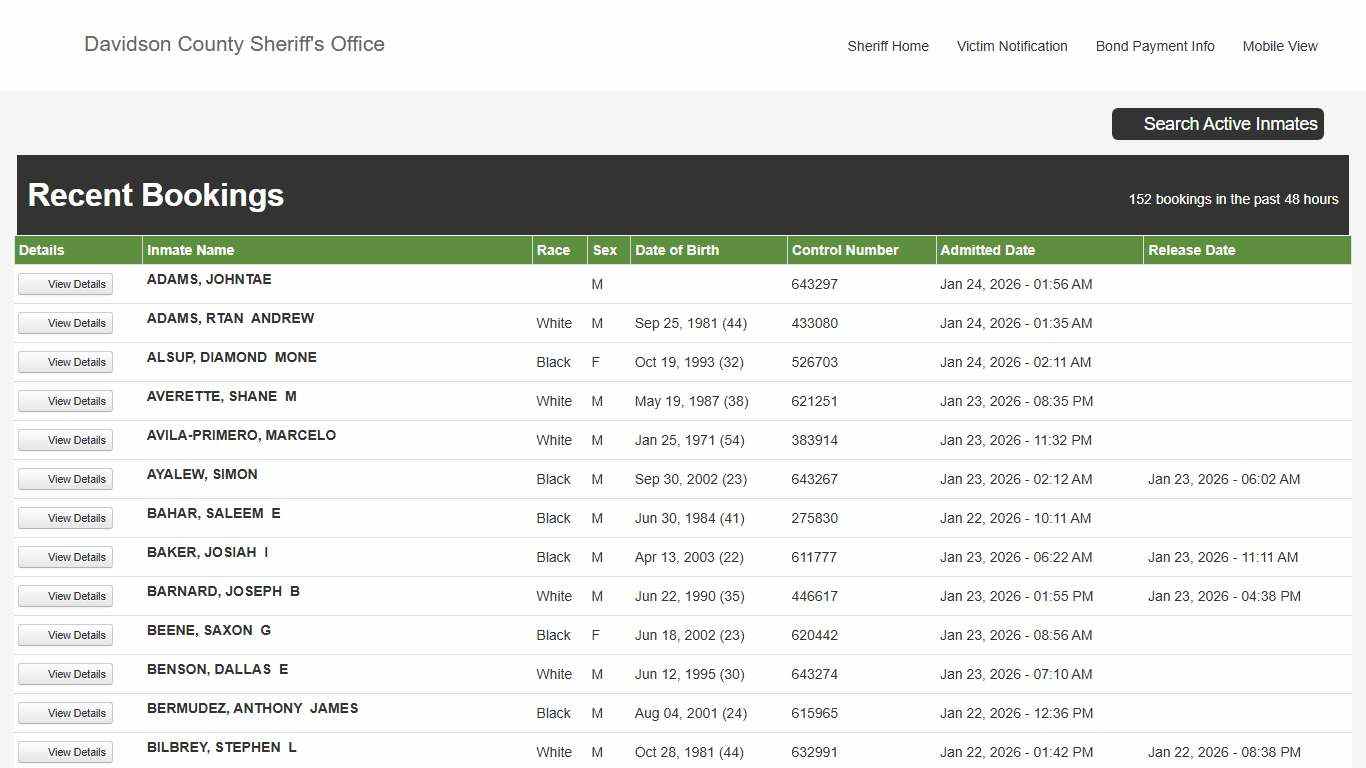Open Bond Payment Info page
Image resolution: width=1366 pixels, height=768 pixels.
(1154, 46)
